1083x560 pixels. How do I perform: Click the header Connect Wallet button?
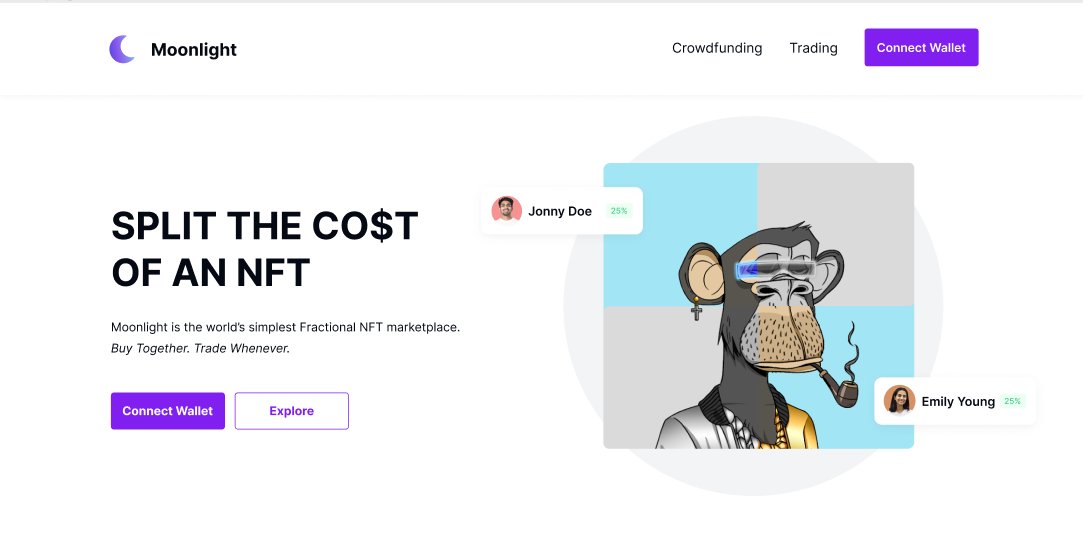[921, 48]
